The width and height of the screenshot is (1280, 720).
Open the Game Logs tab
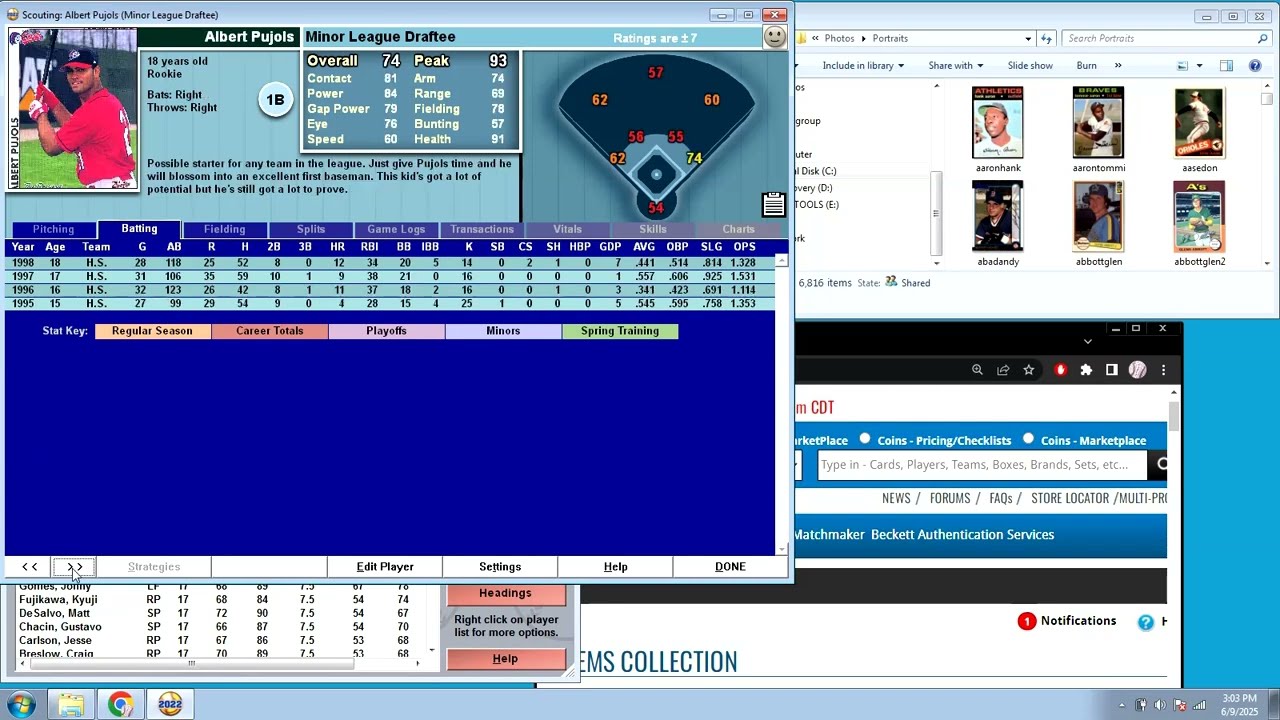(x=396, y=230)
